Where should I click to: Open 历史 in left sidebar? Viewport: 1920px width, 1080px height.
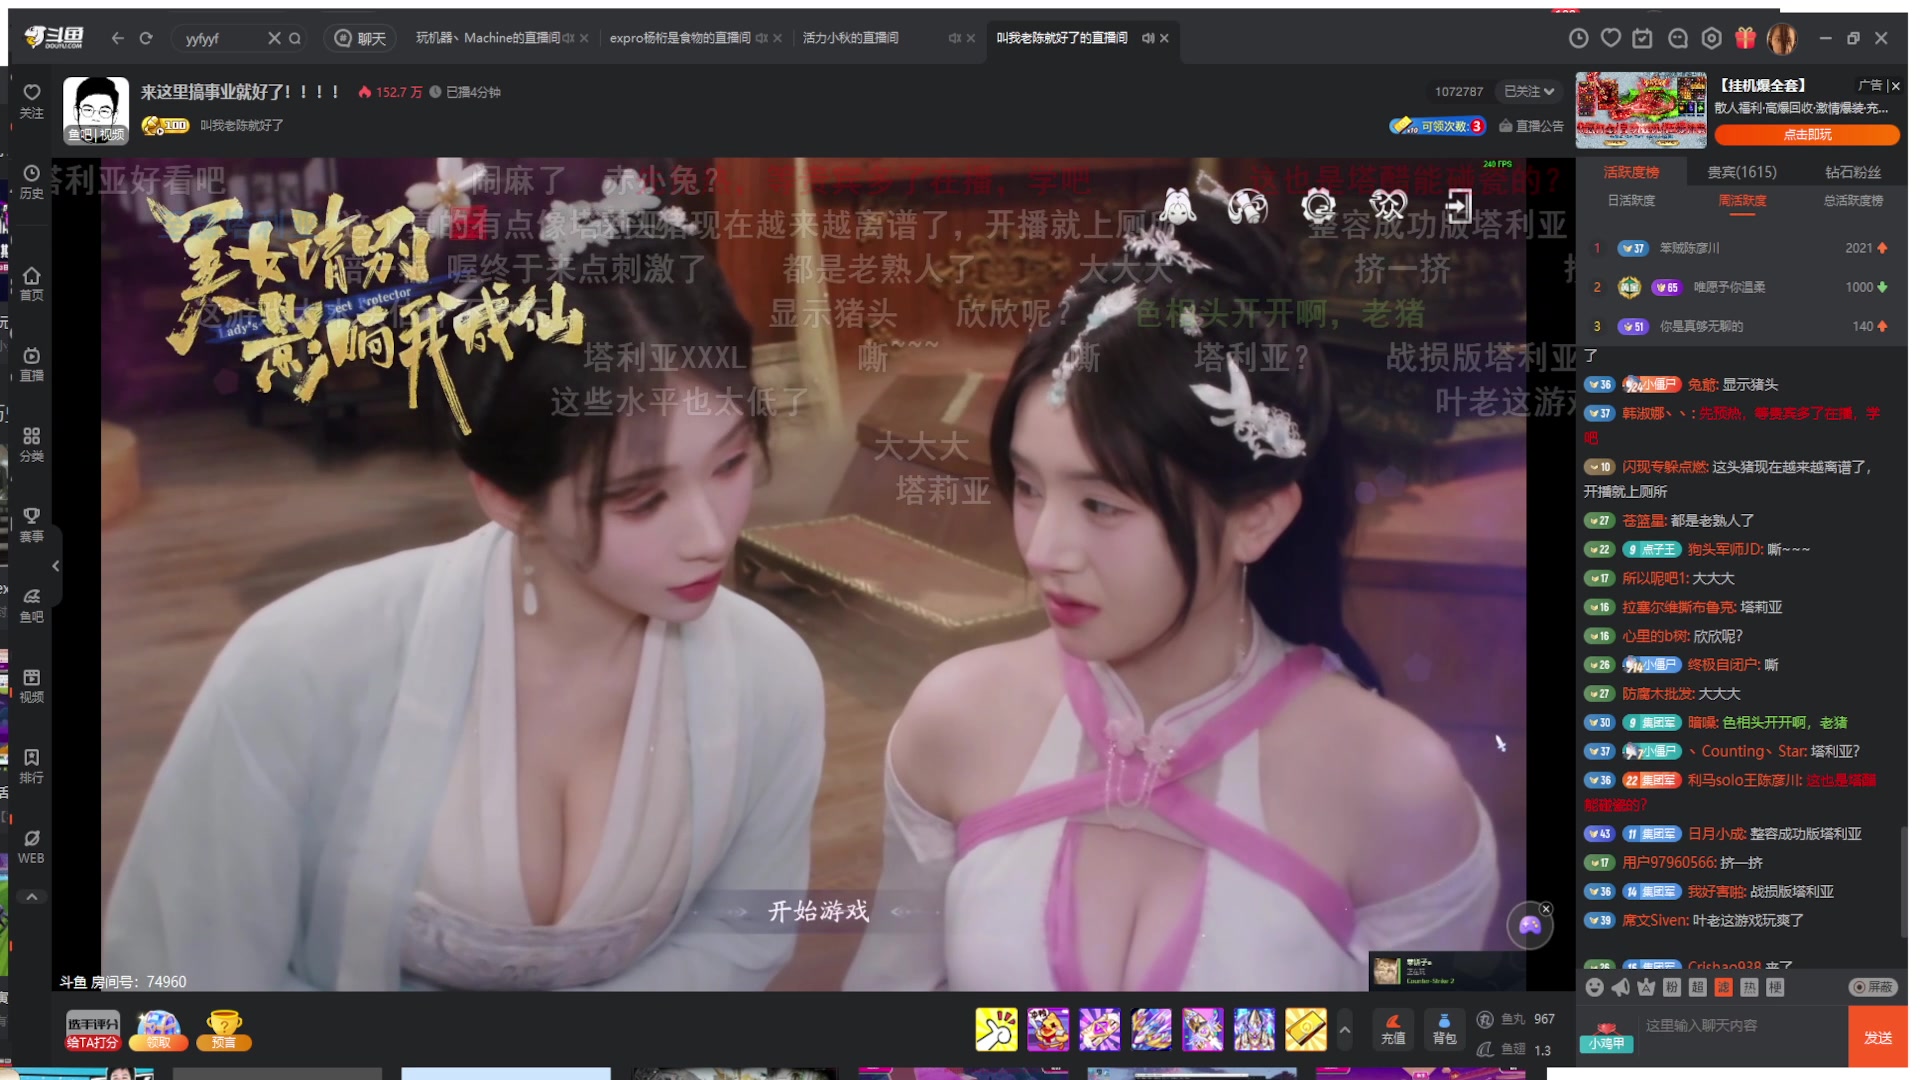tap(32, 181)
